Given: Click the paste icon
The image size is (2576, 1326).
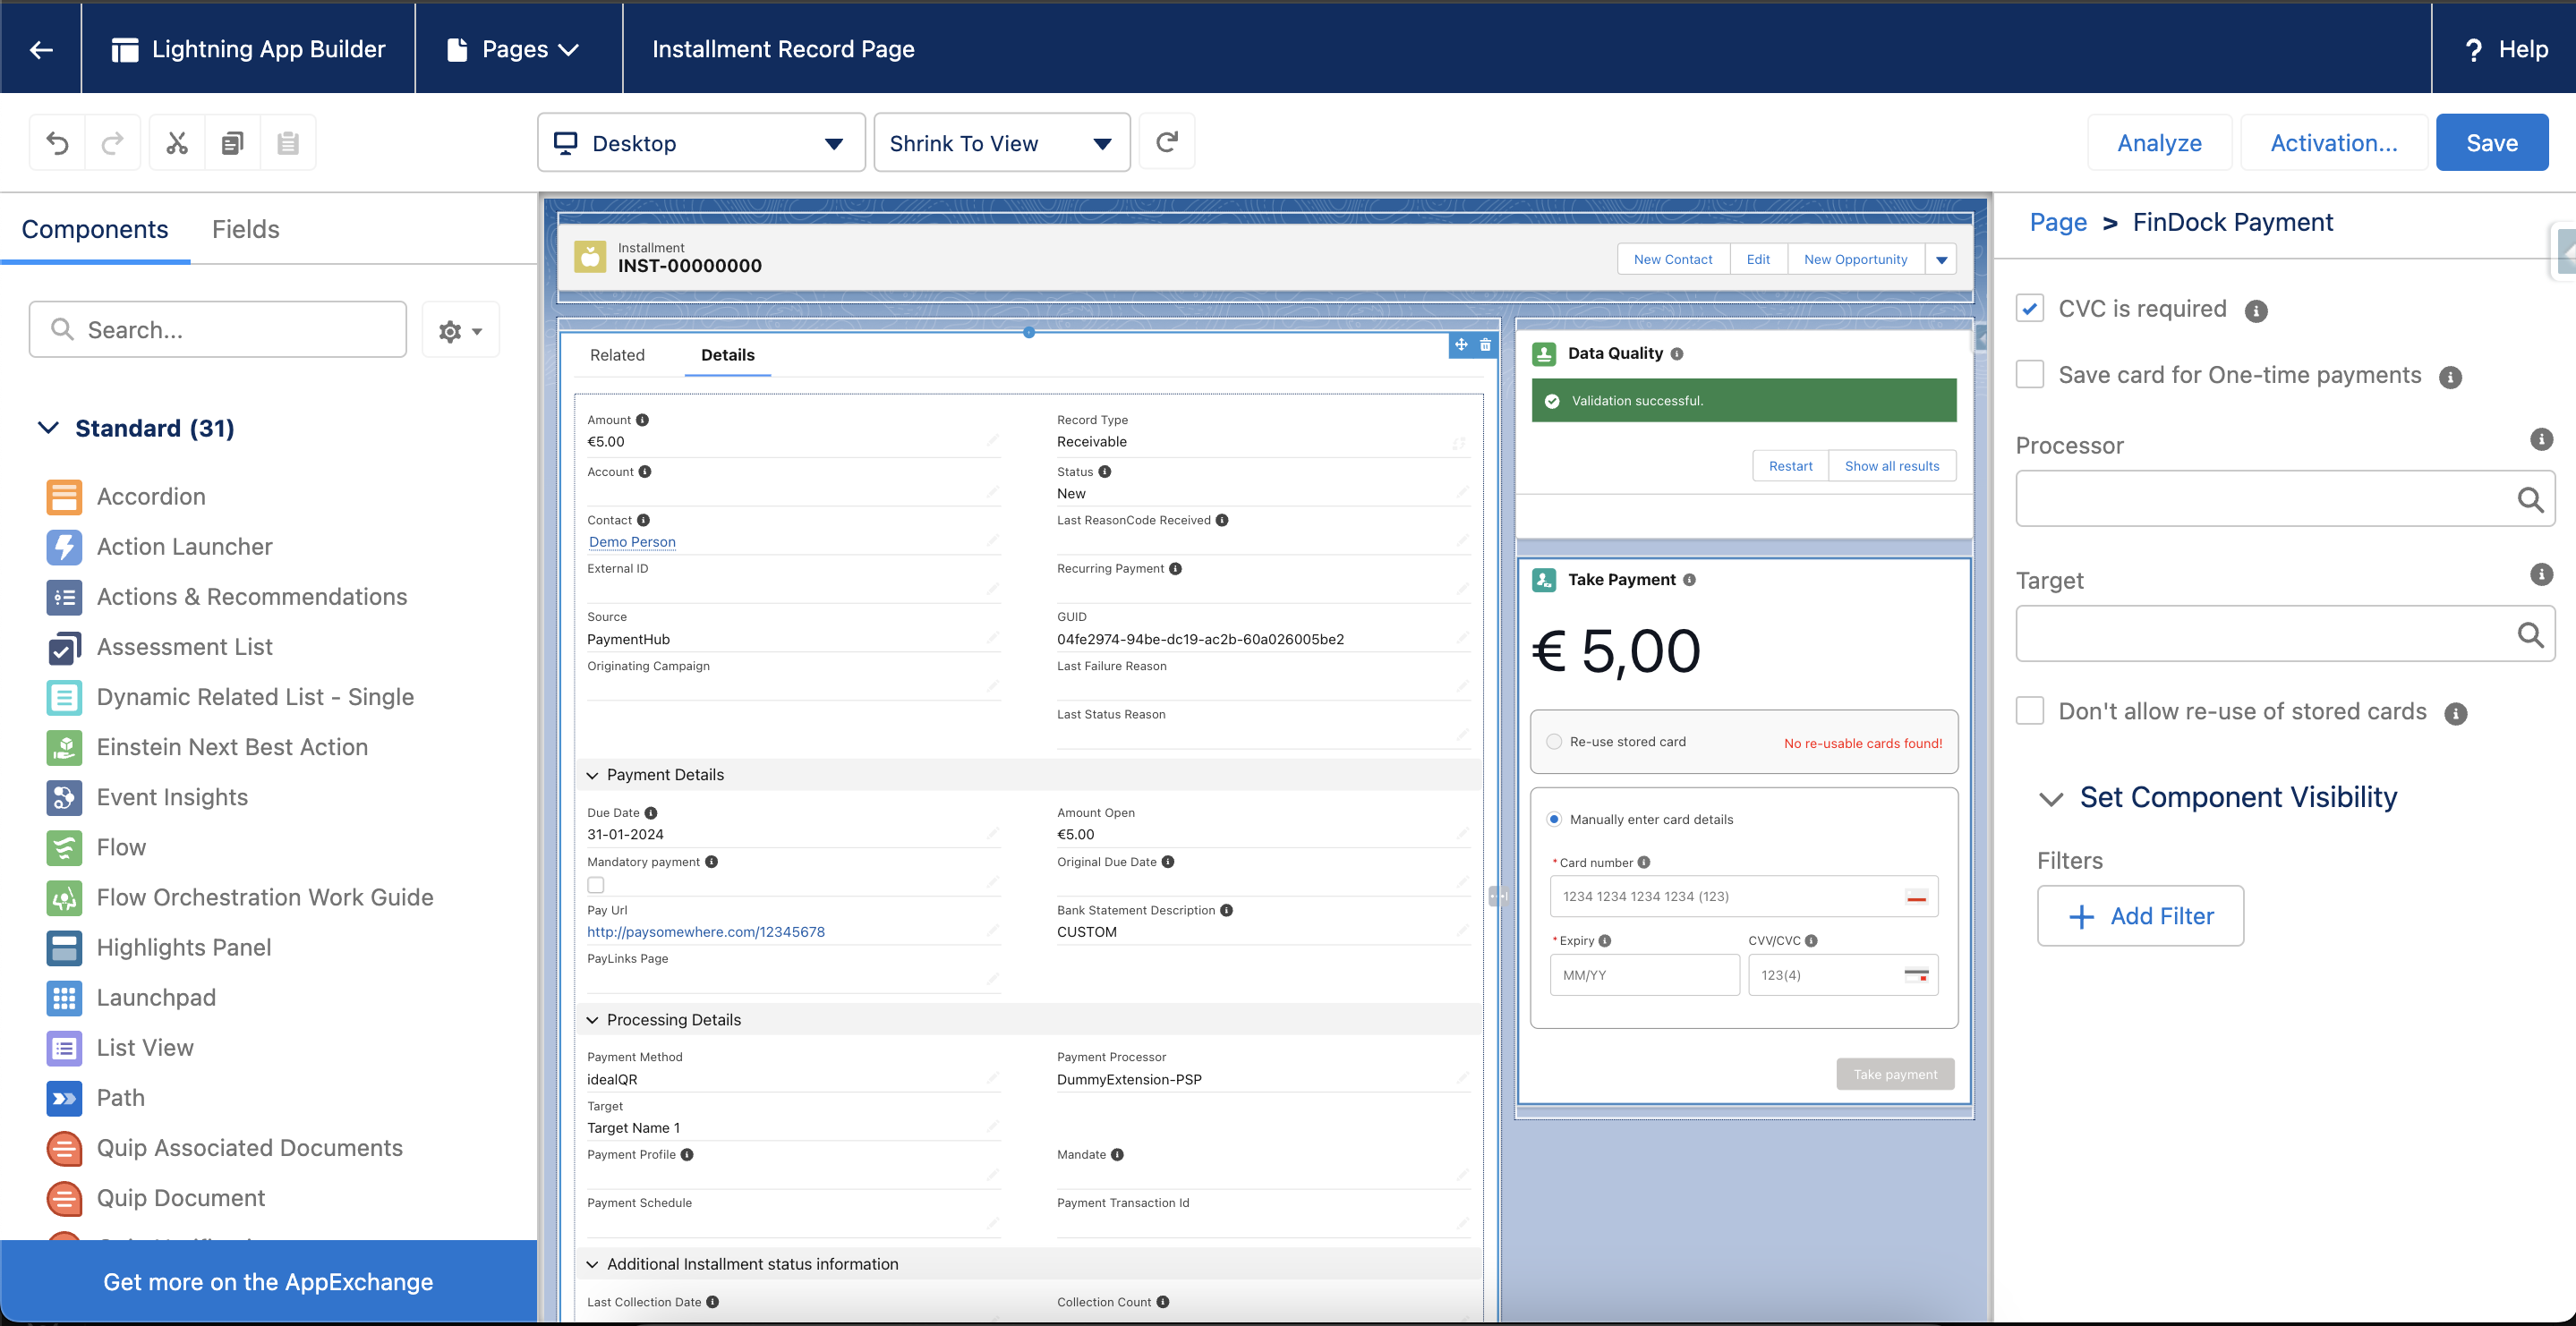Looking at the screenshot, I should pyautogui.click(x=288, y=142).
